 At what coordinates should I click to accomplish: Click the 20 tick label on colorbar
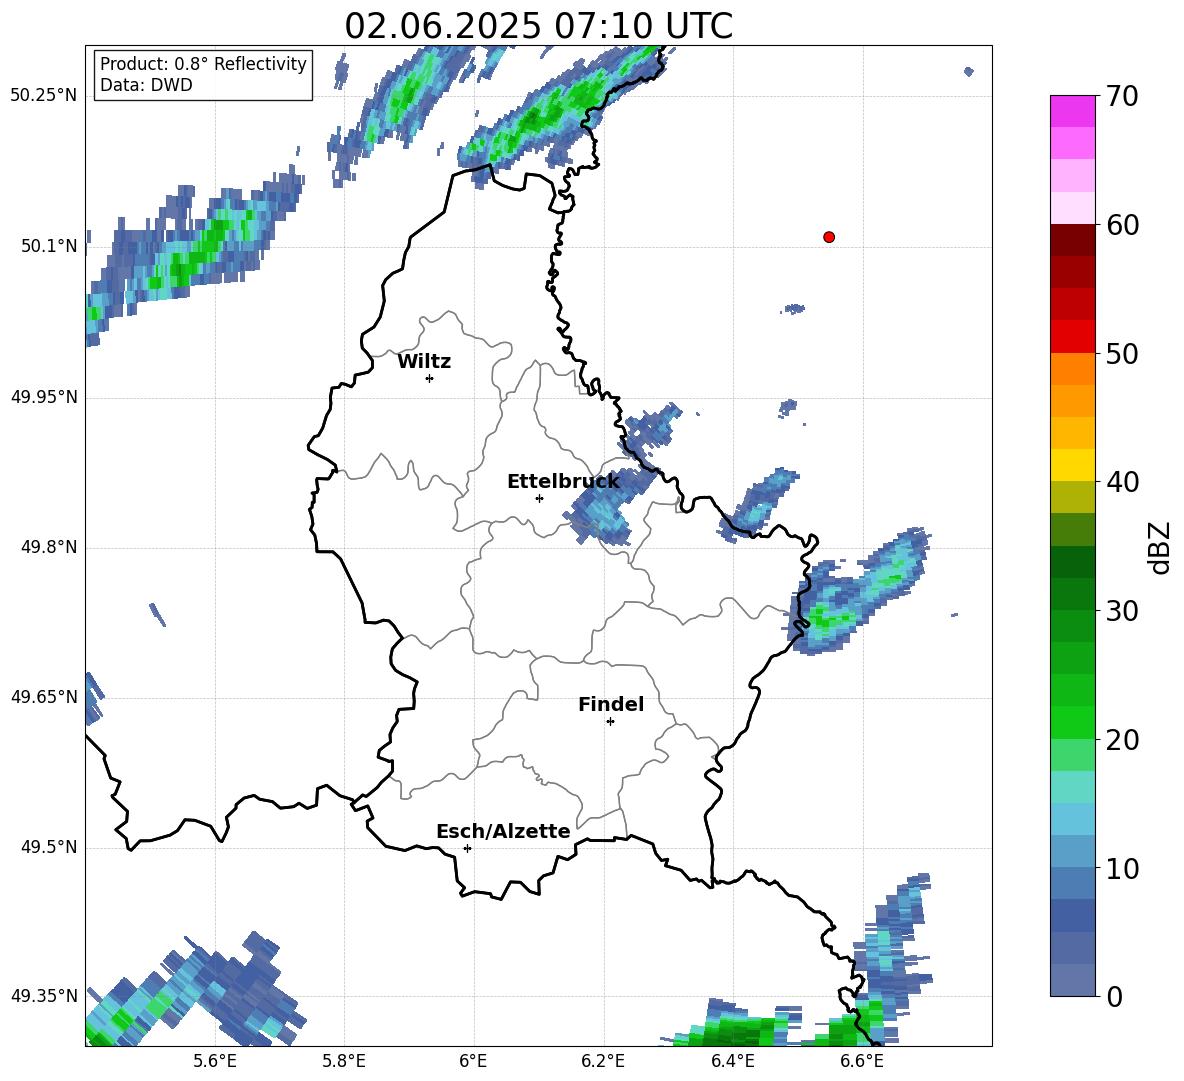pos(1122,740)
